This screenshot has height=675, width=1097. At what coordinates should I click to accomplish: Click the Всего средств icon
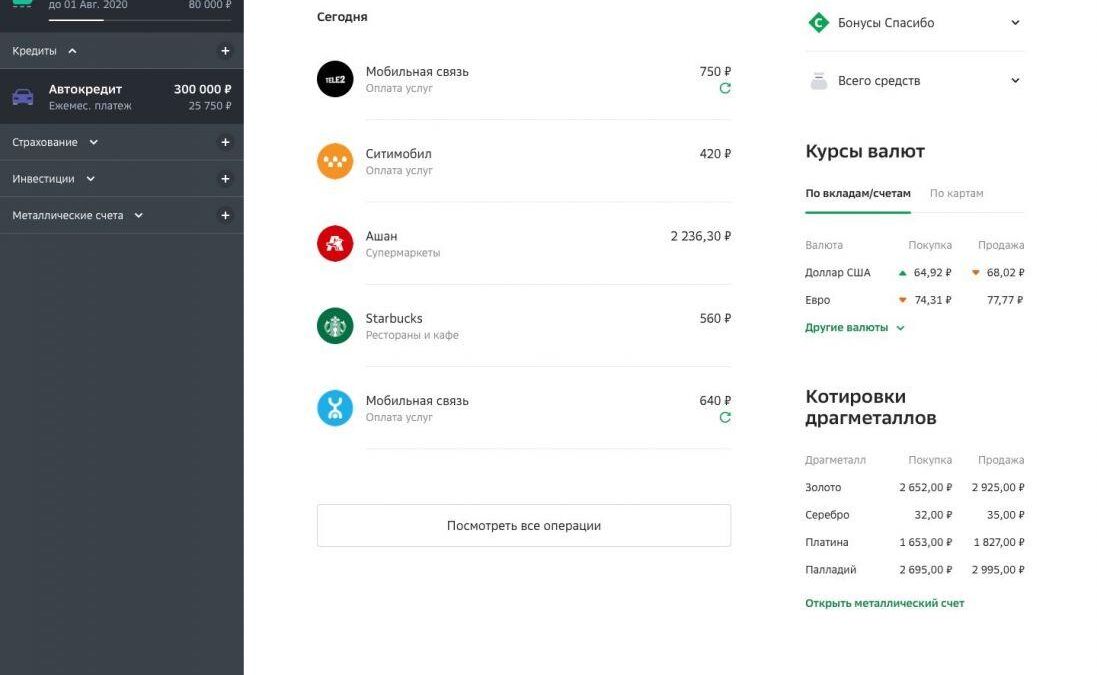pyautogui.click(x=817, y=80)
